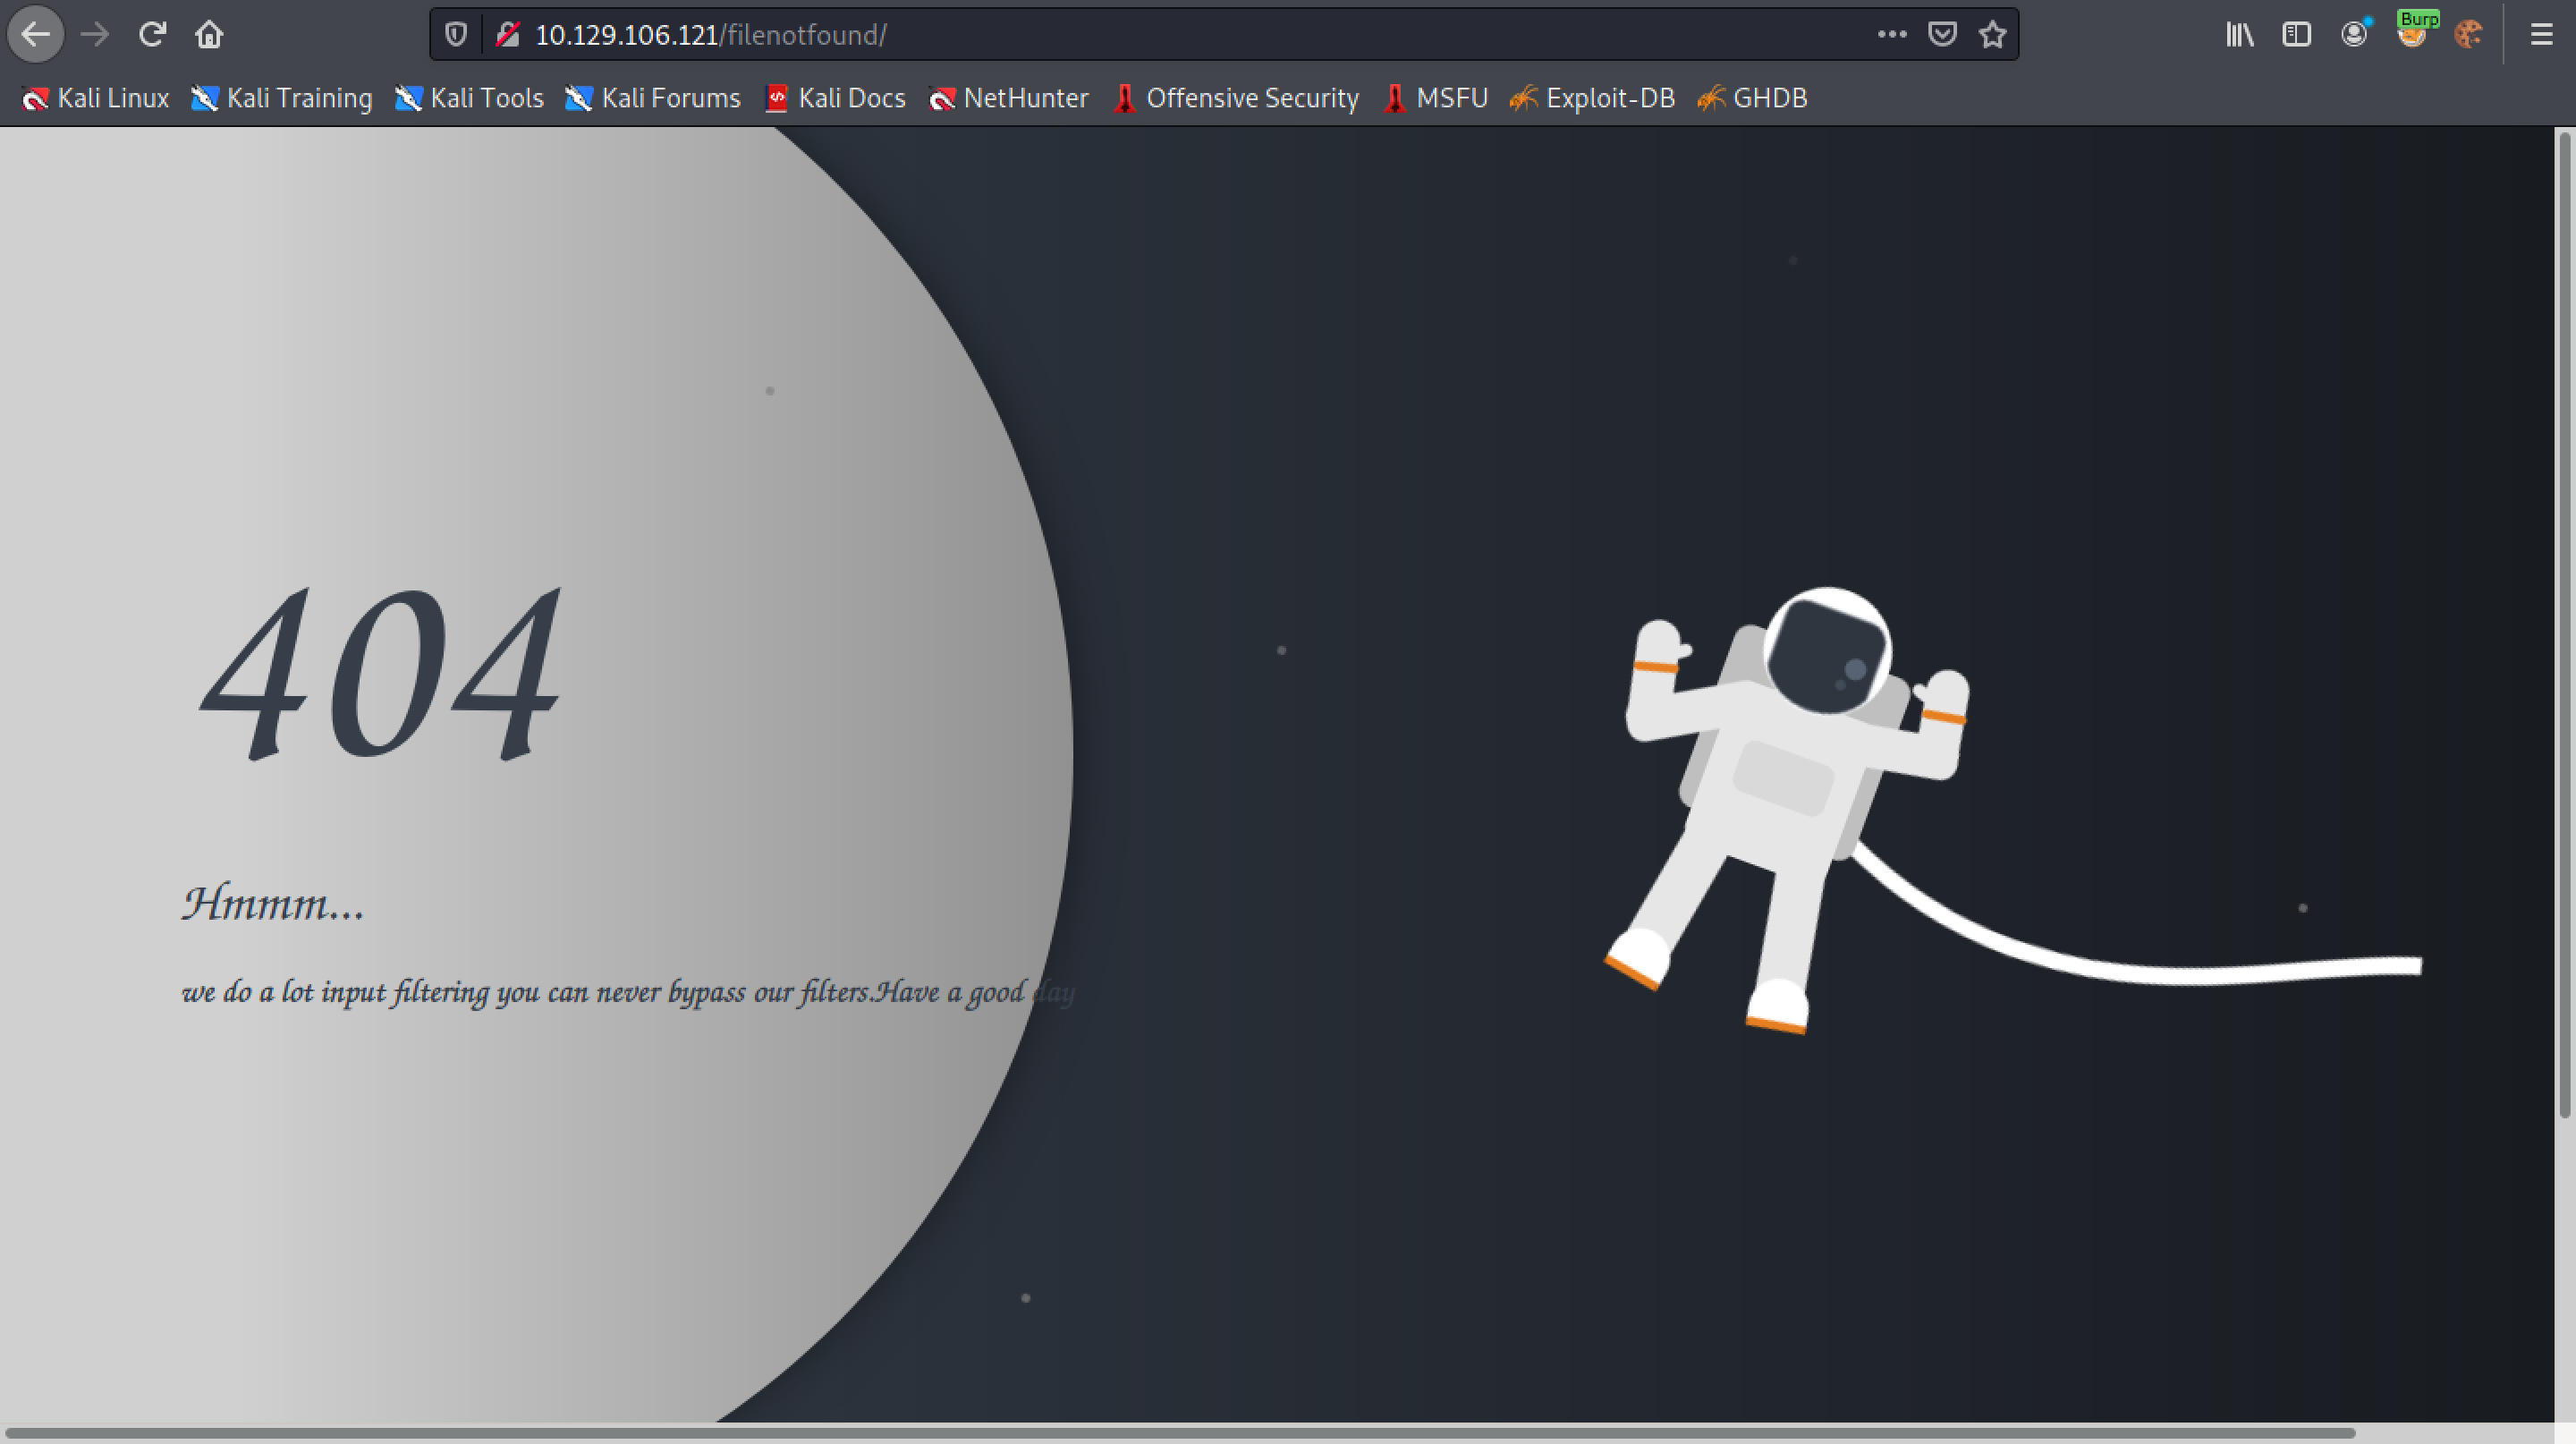Viewport: 2576px width, 1444px height.
Task: Click the forward navigation arrow
Action: pos(95,35)
